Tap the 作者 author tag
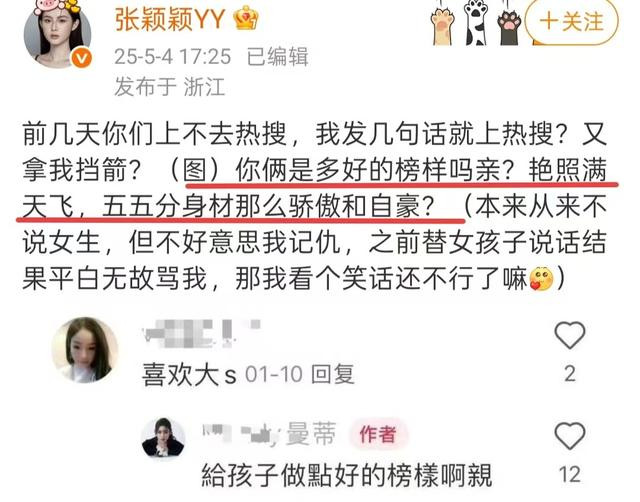640x502 pixels. point(378,434)
